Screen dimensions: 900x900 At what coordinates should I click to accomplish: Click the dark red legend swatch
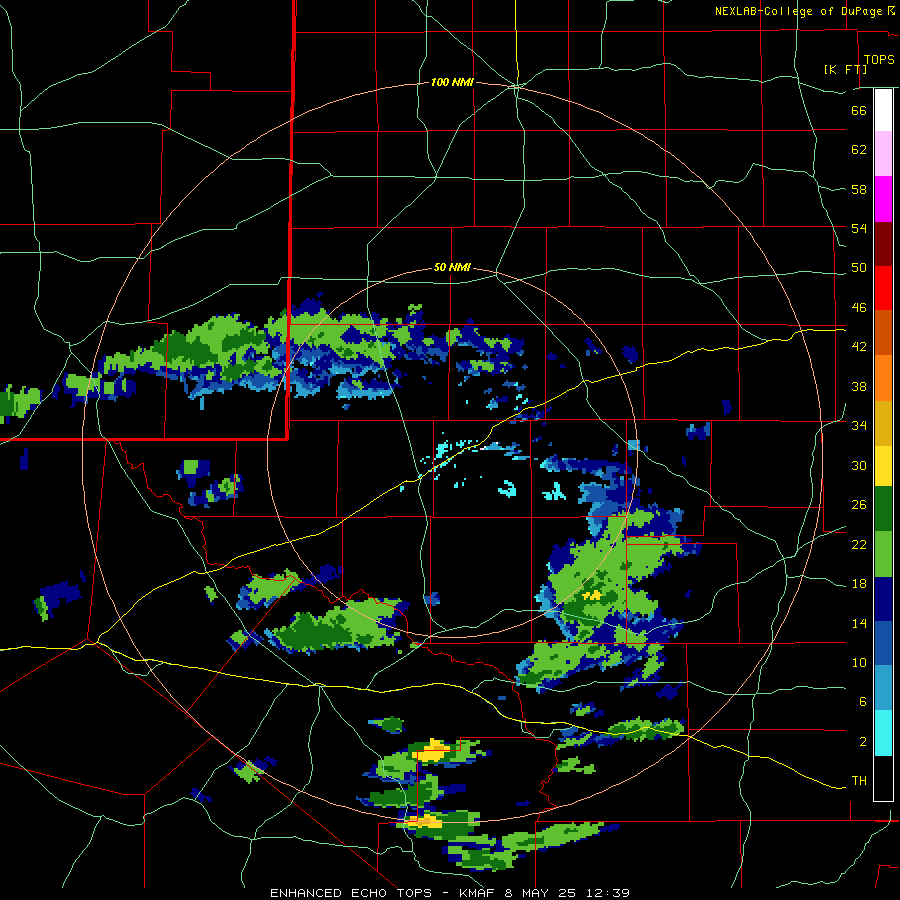tap(883, 244)
